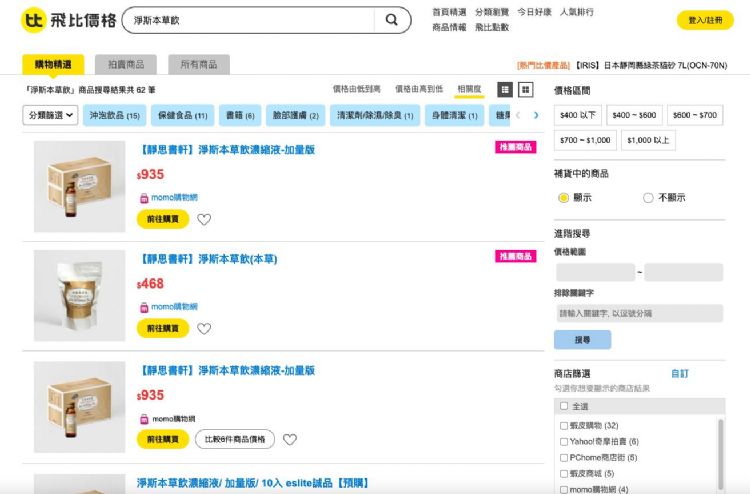Viewport: 750px width, 494px height.
Task: Select the $400 以下 price range
Action: pyautogui.click(x=578, y=115)
